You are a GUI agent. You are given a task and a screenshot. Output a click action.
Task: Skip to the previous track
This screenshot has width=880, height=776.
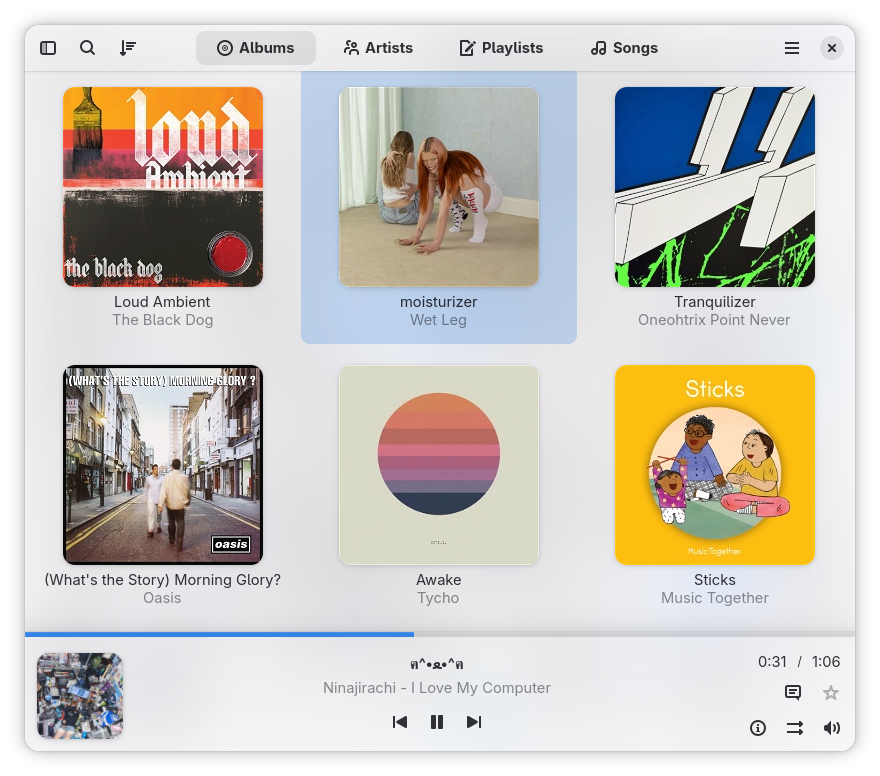400,722
